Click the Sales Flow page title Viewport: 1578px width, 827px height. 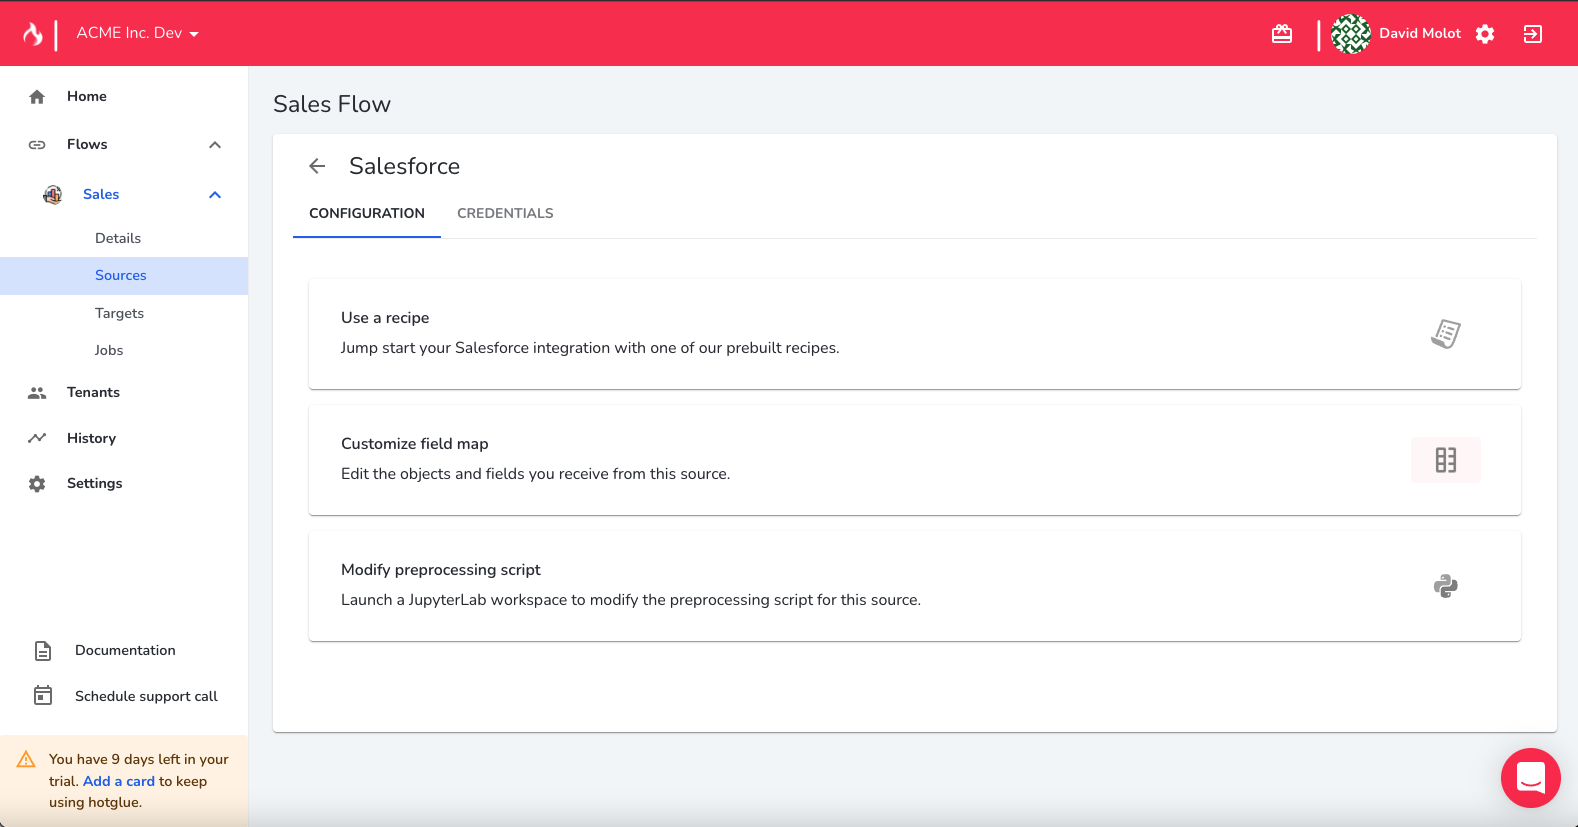click(332, 104)
